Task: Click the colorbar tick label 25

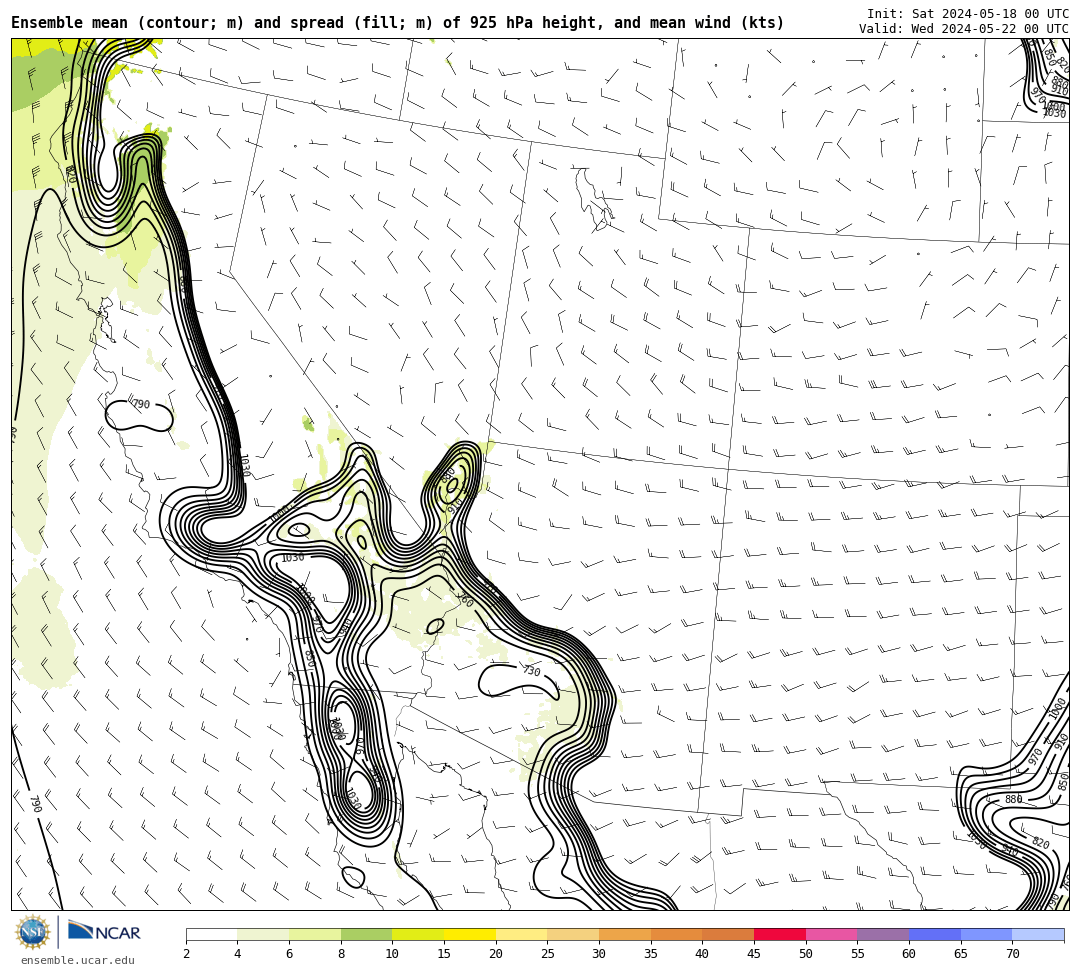Action: point(548,954)
